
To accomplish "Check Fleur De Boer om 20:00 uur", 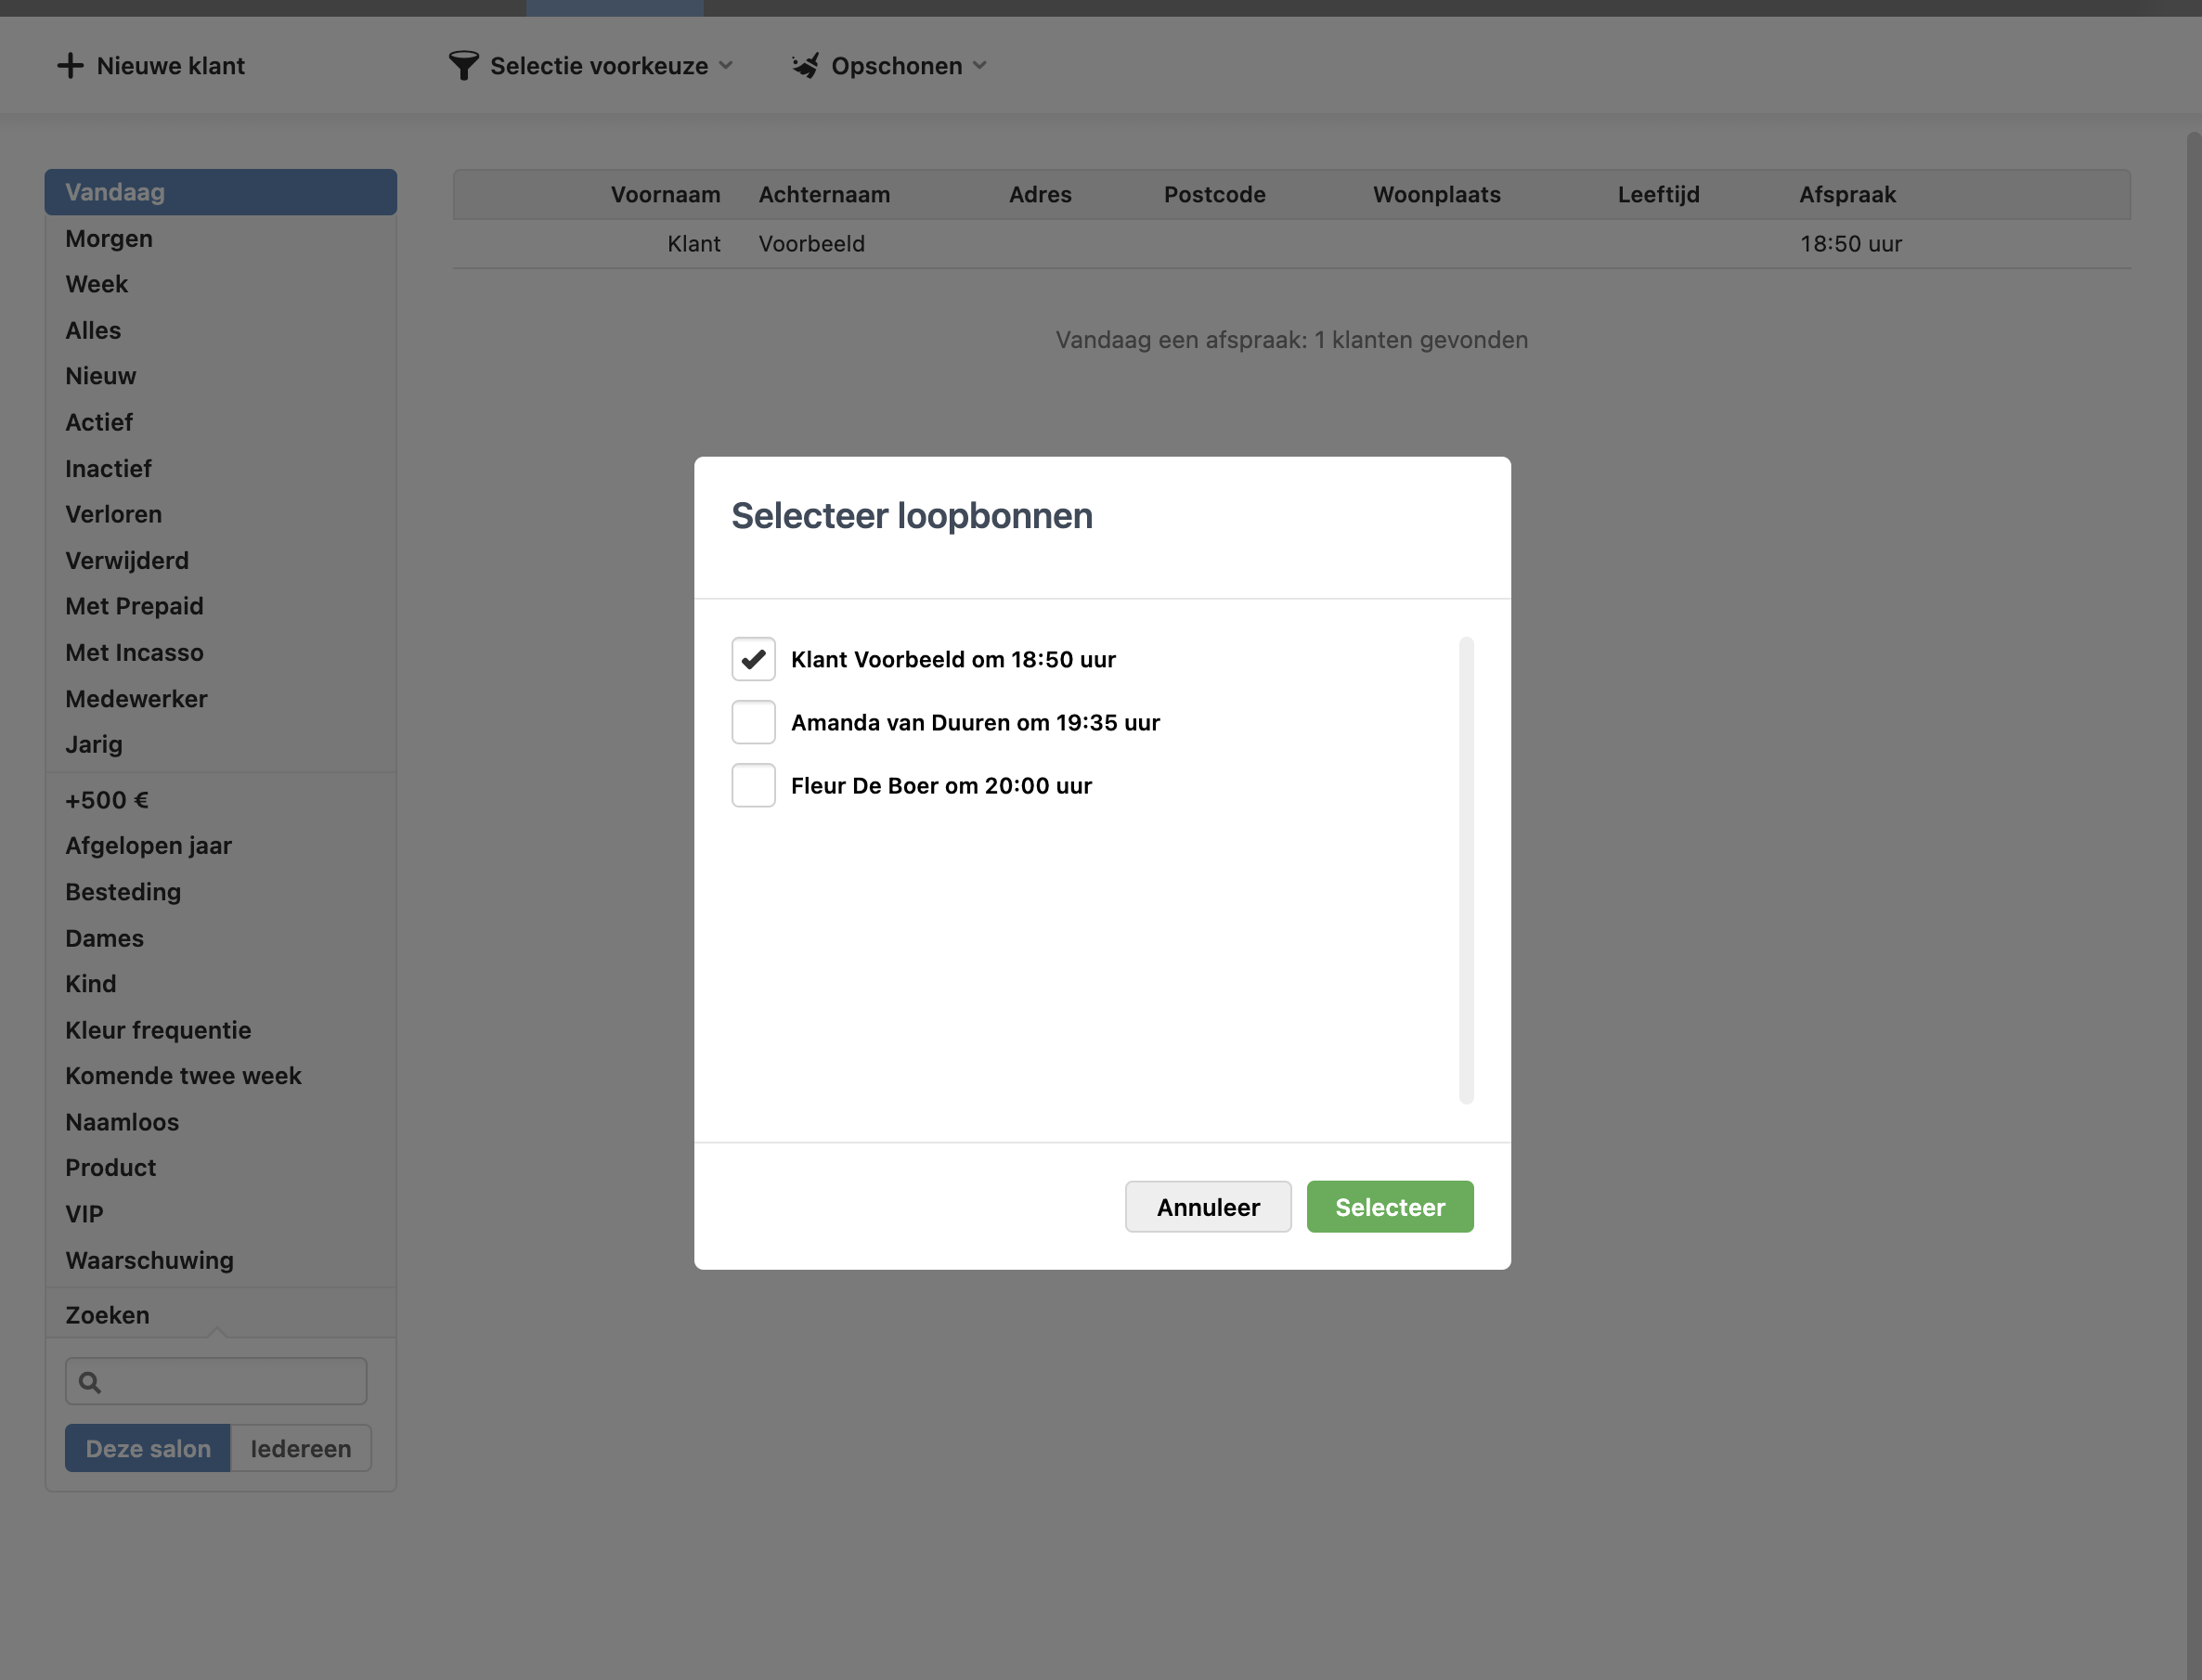I will [x=753, y=785].
